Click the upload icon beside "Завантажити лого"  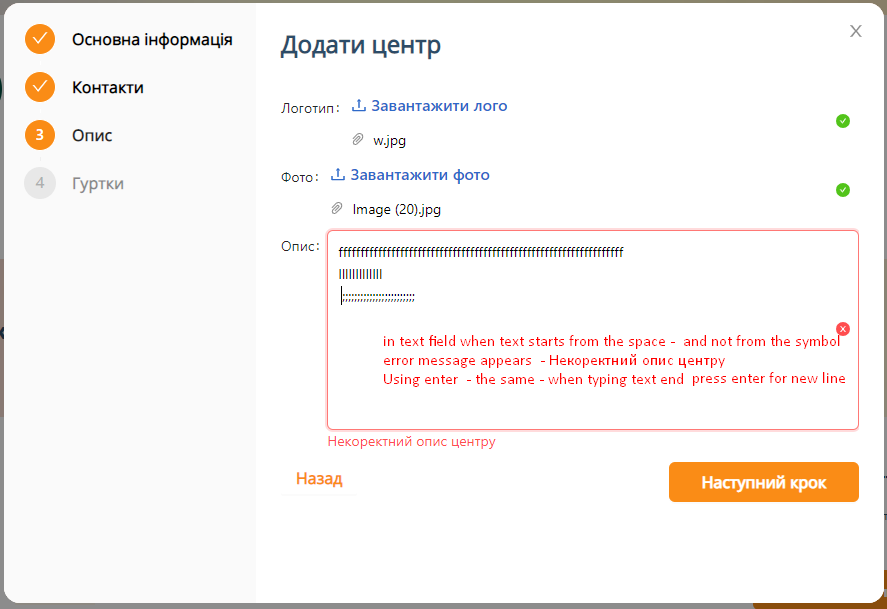tap(360, 106)
